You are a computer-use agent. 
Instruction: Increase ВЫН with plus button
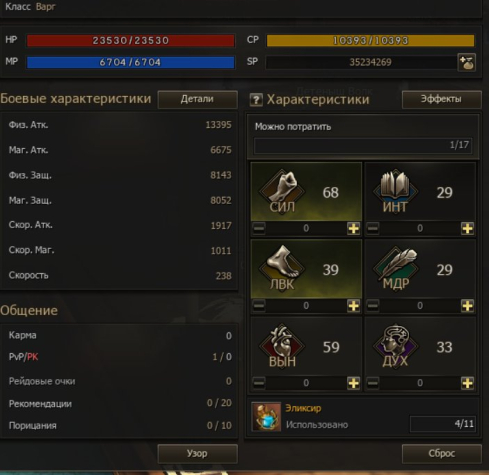point(354,383)
